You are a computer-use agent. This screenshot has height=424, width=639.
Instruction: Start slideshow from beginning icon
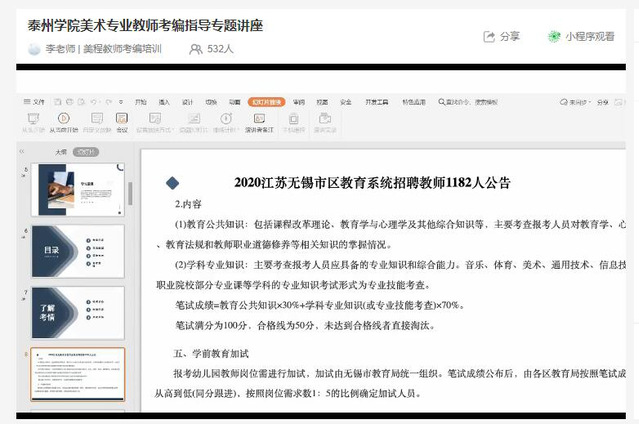click(x=31, y=120)
